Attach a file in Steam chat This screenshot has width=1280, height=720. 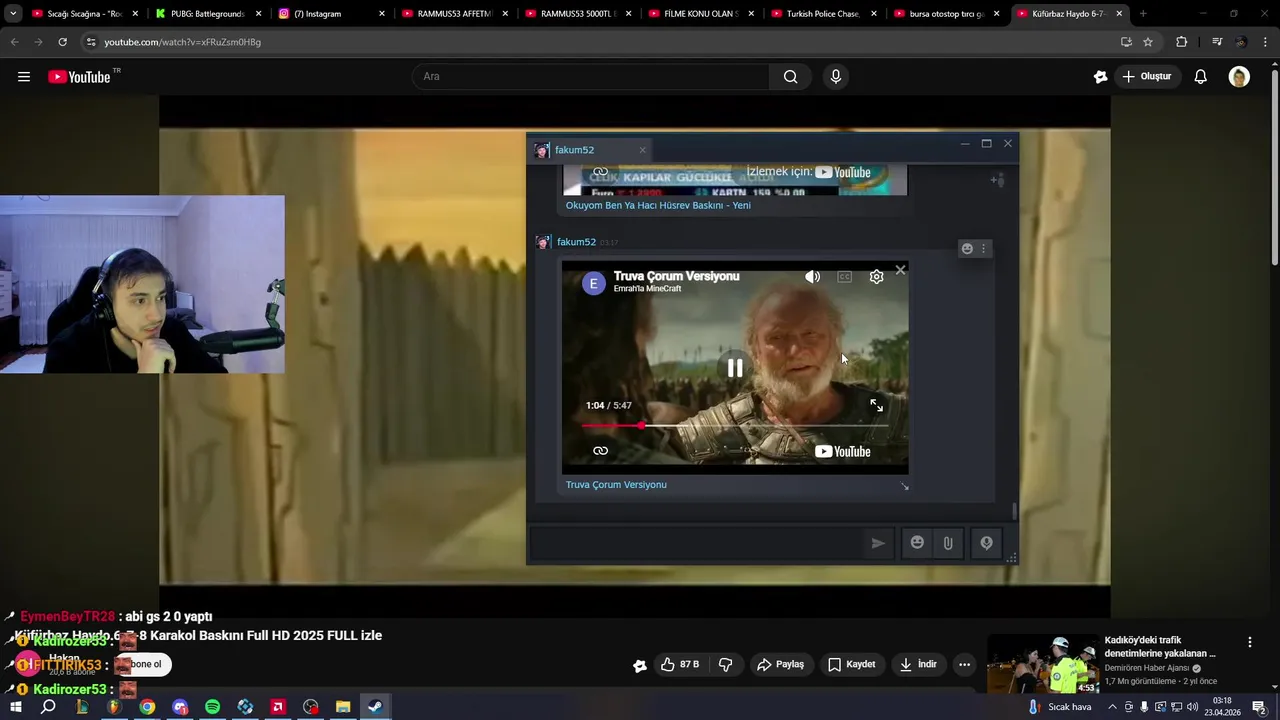pyautogui.click(x=948, y=543)
